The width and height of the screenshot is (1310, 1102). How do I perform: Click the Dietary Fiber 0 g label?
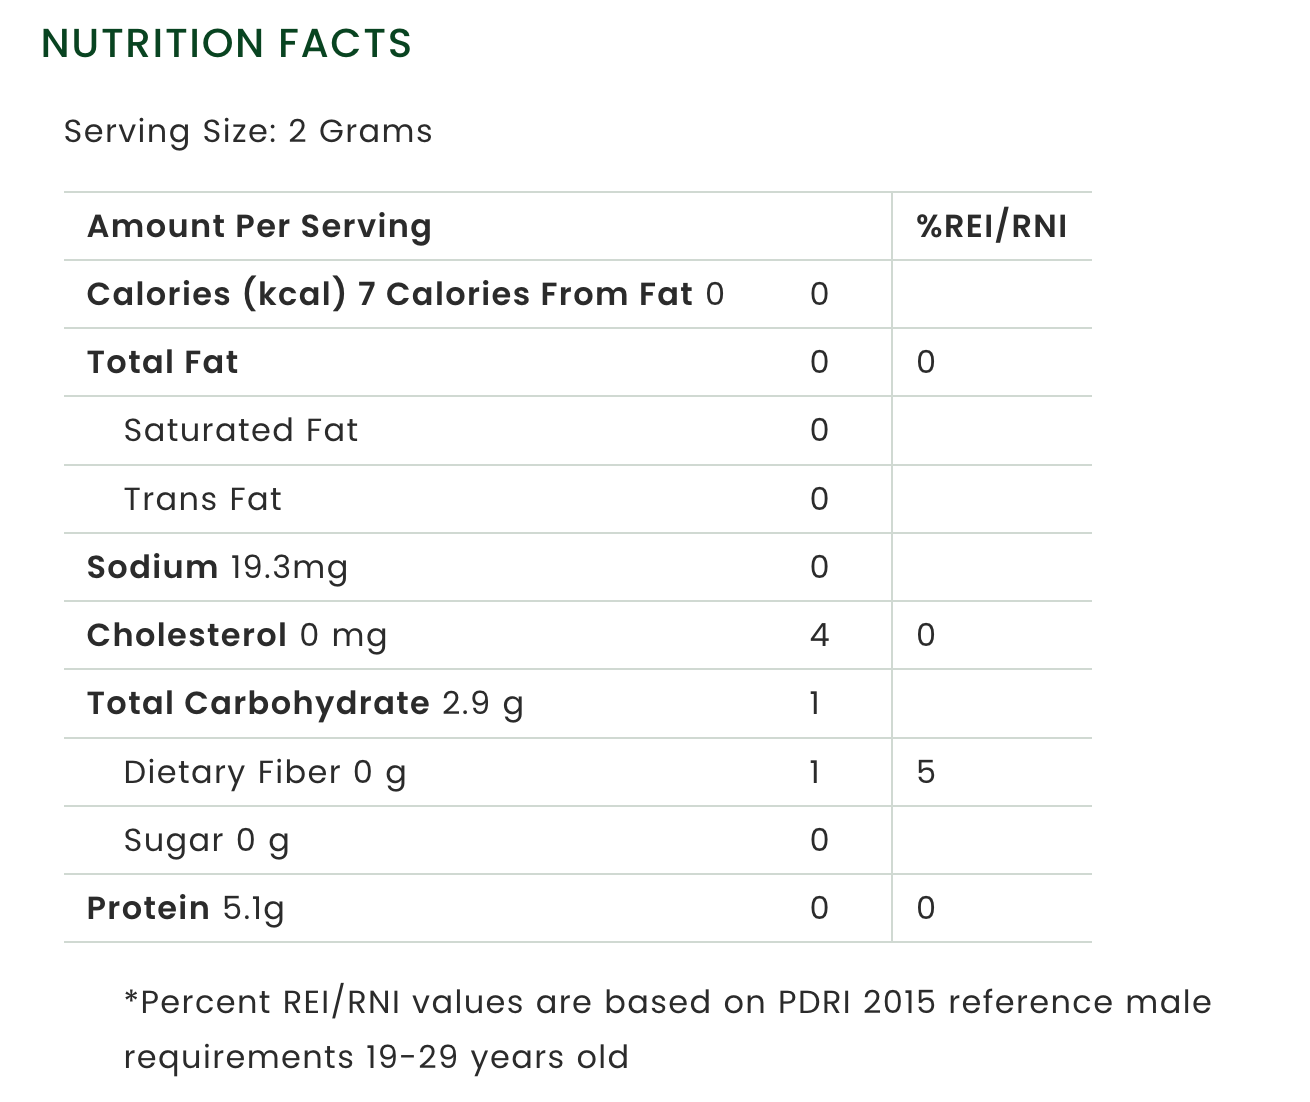point(264,772)
